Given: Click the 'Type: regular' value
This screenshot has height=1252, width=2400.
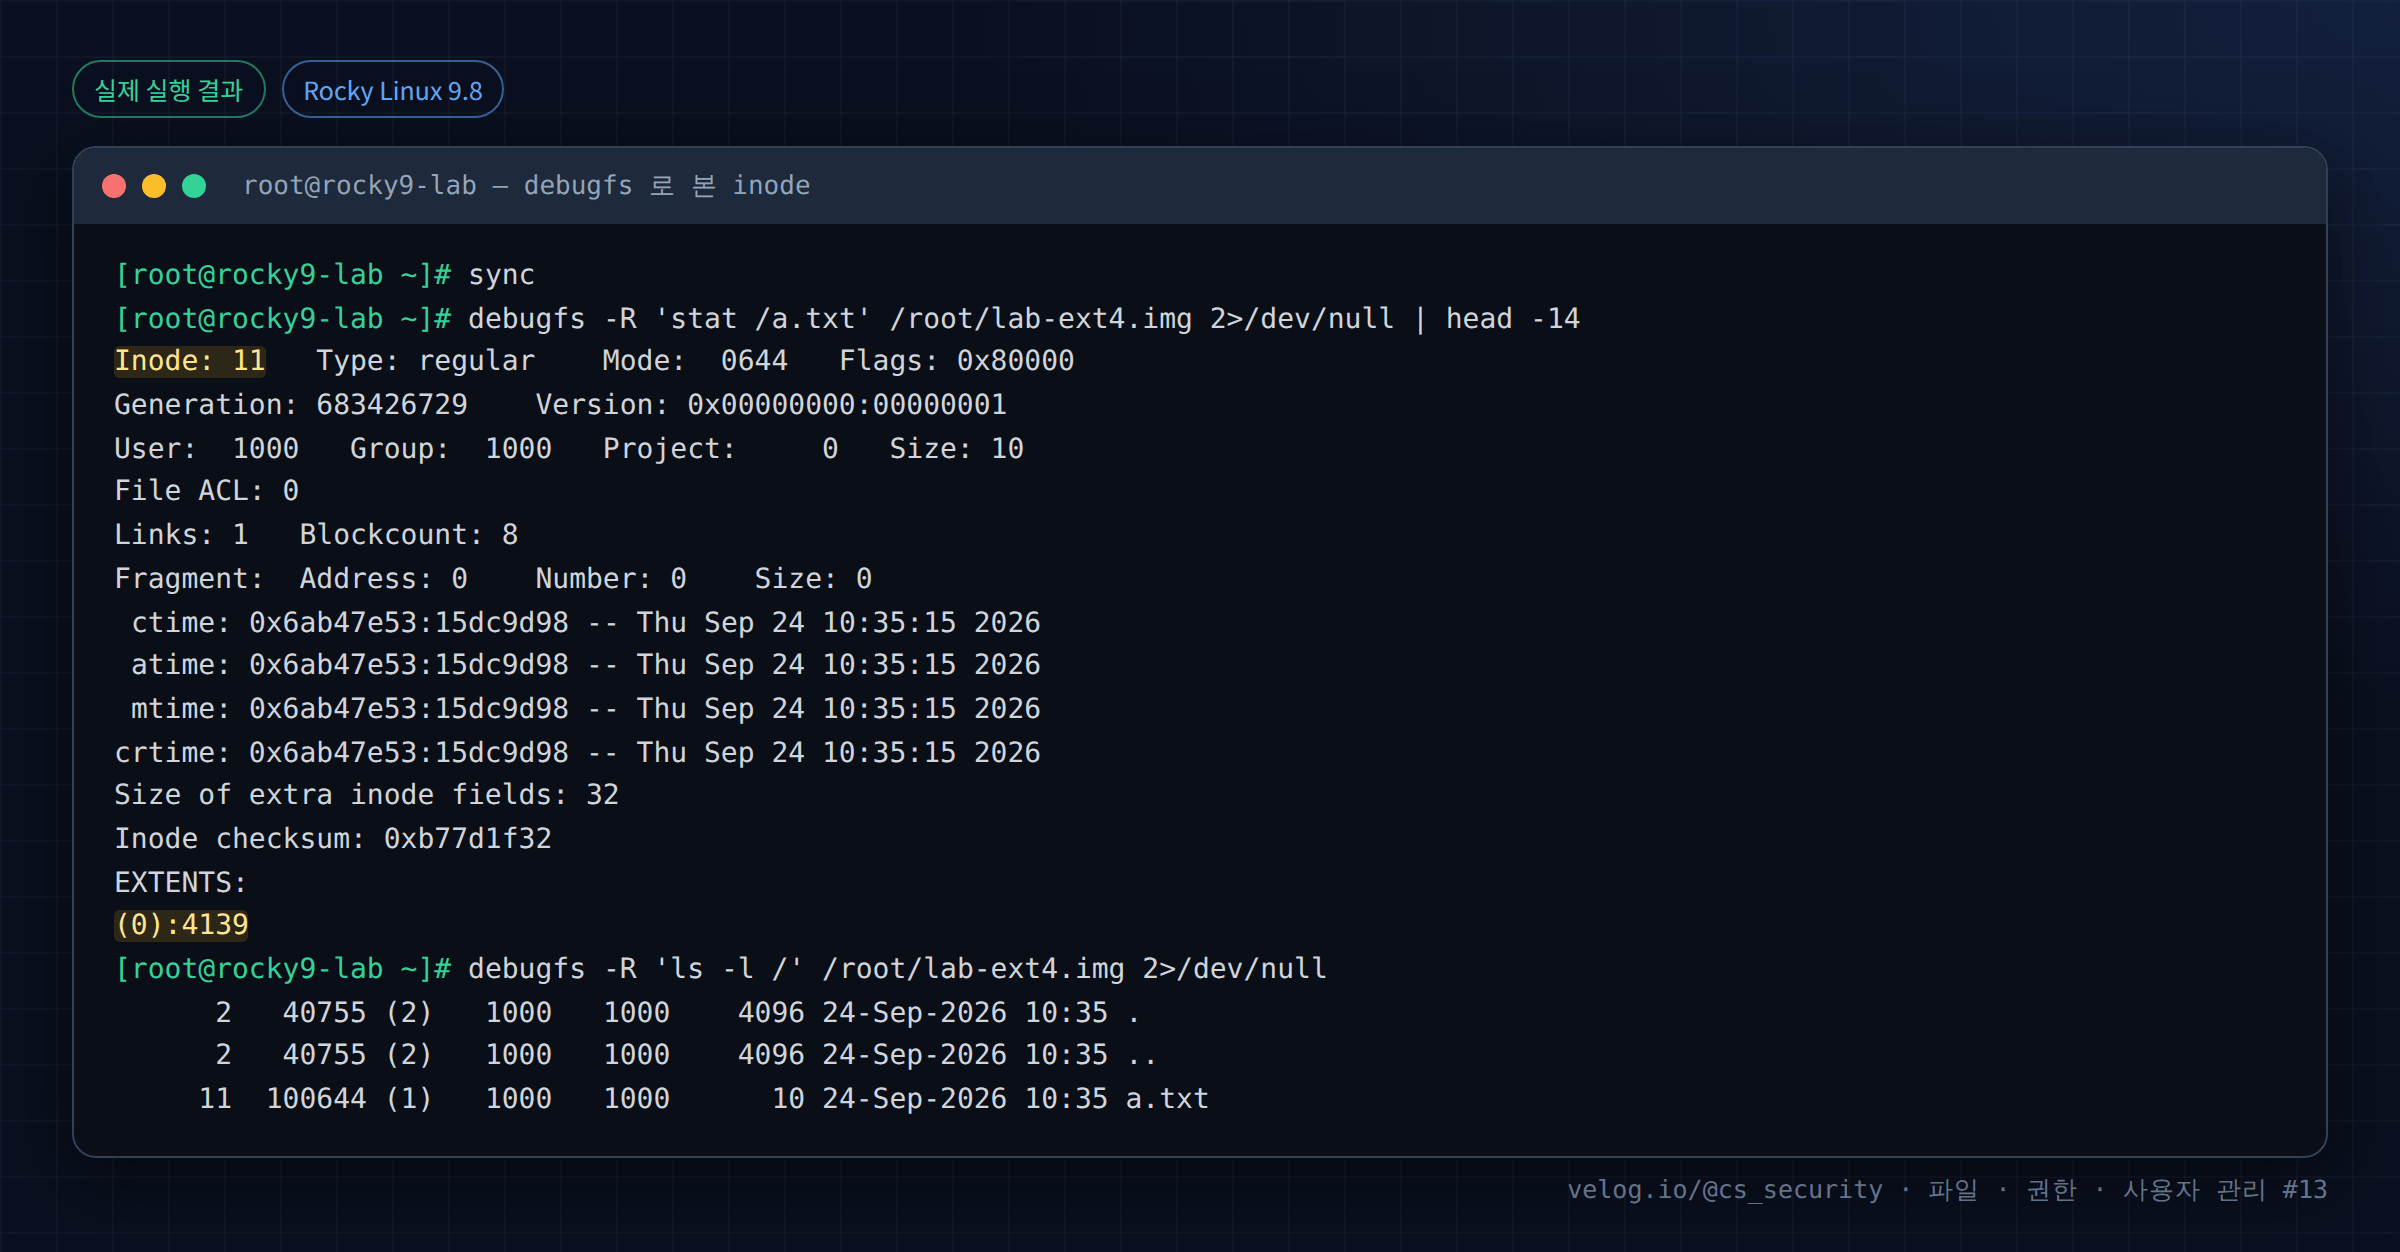Looking at the screenshot, I should click(426, 361).
